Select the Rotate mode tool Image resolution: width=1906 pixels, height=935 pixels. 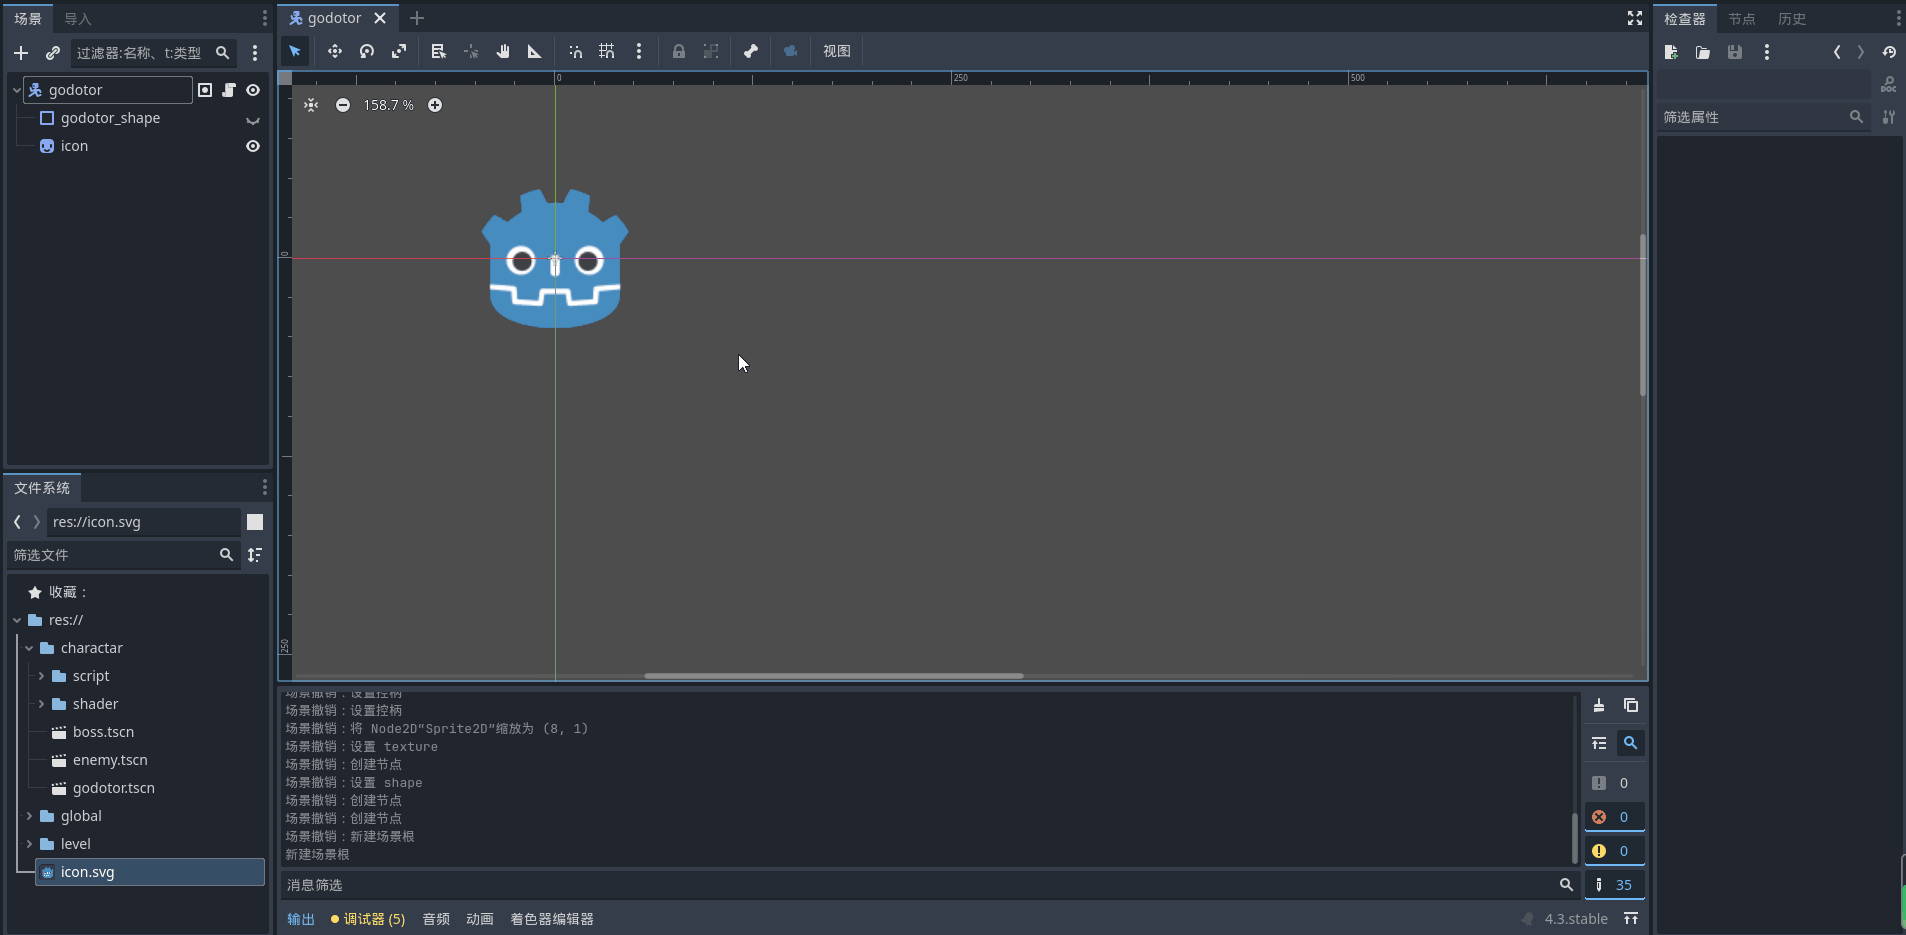pyautogui.click(x=367, y=51)
